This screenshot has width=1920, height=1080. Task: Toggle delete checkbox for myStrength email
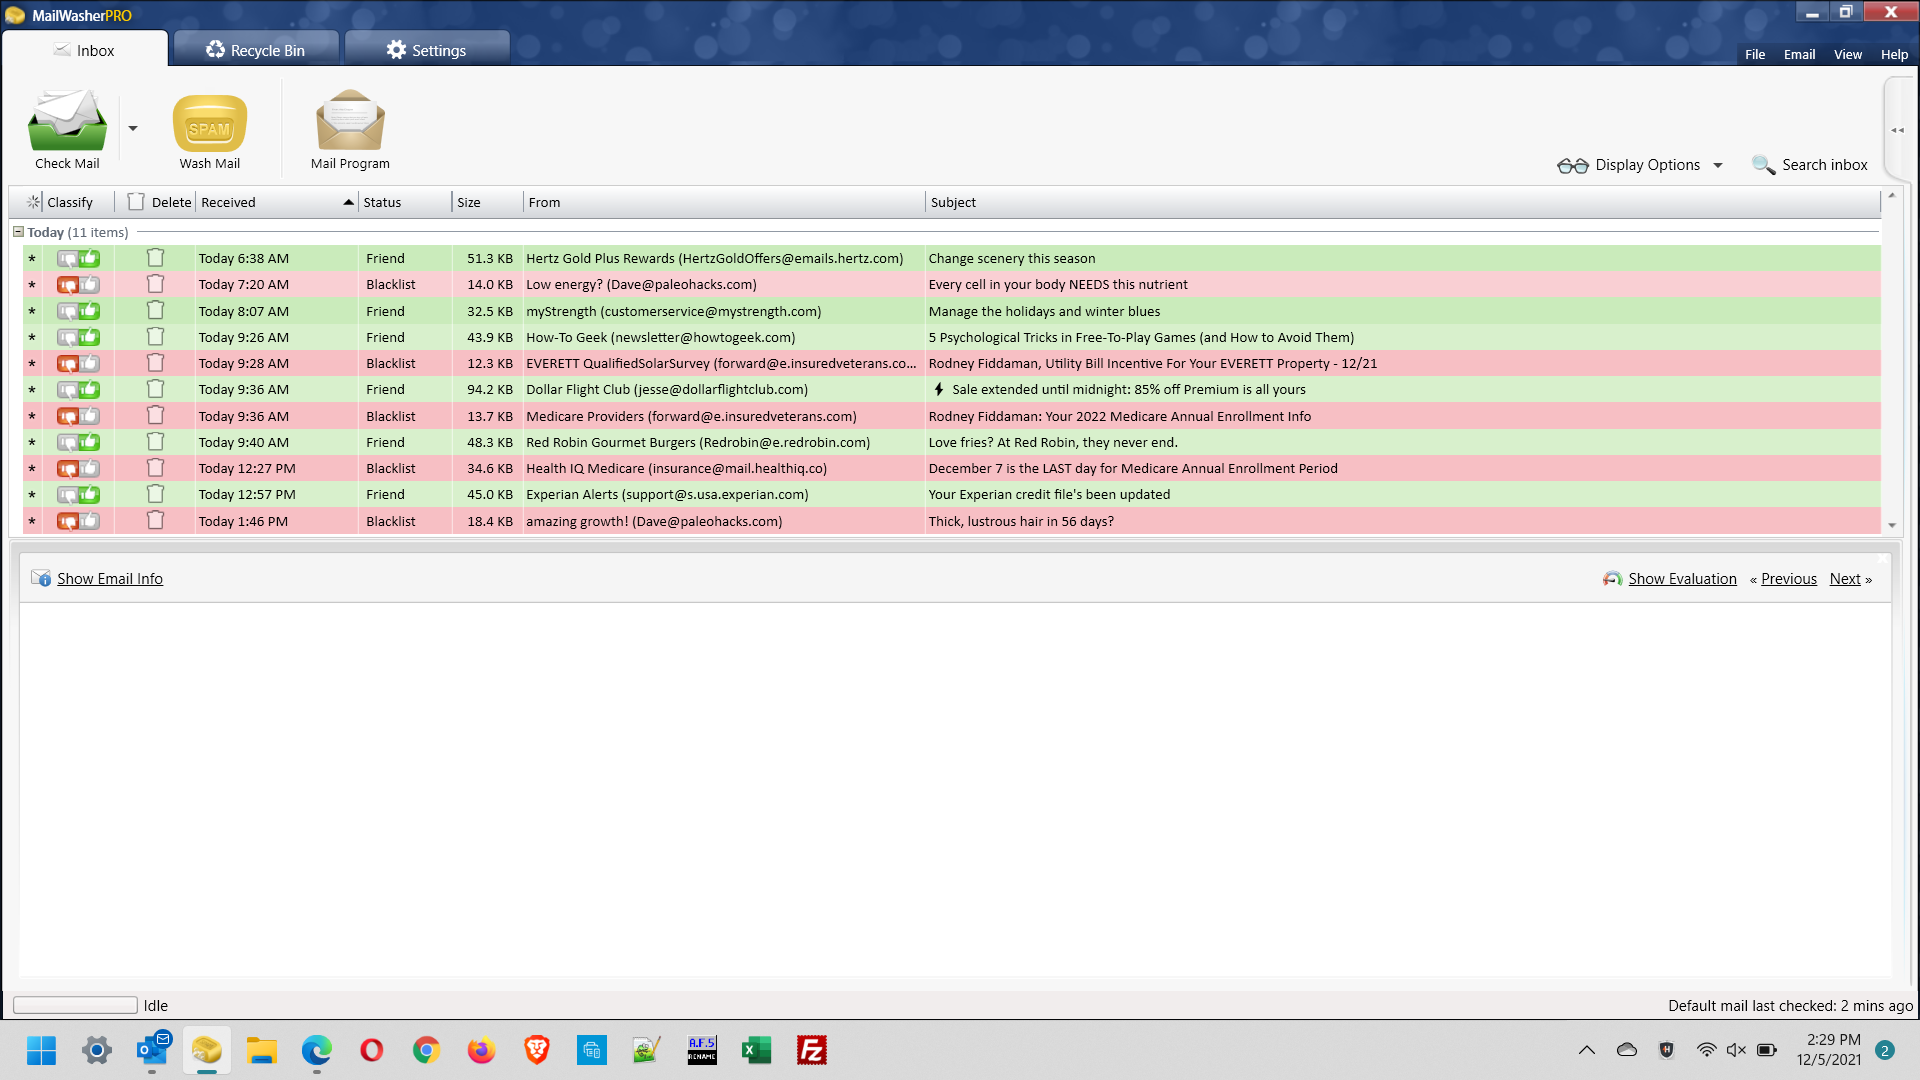155,311
